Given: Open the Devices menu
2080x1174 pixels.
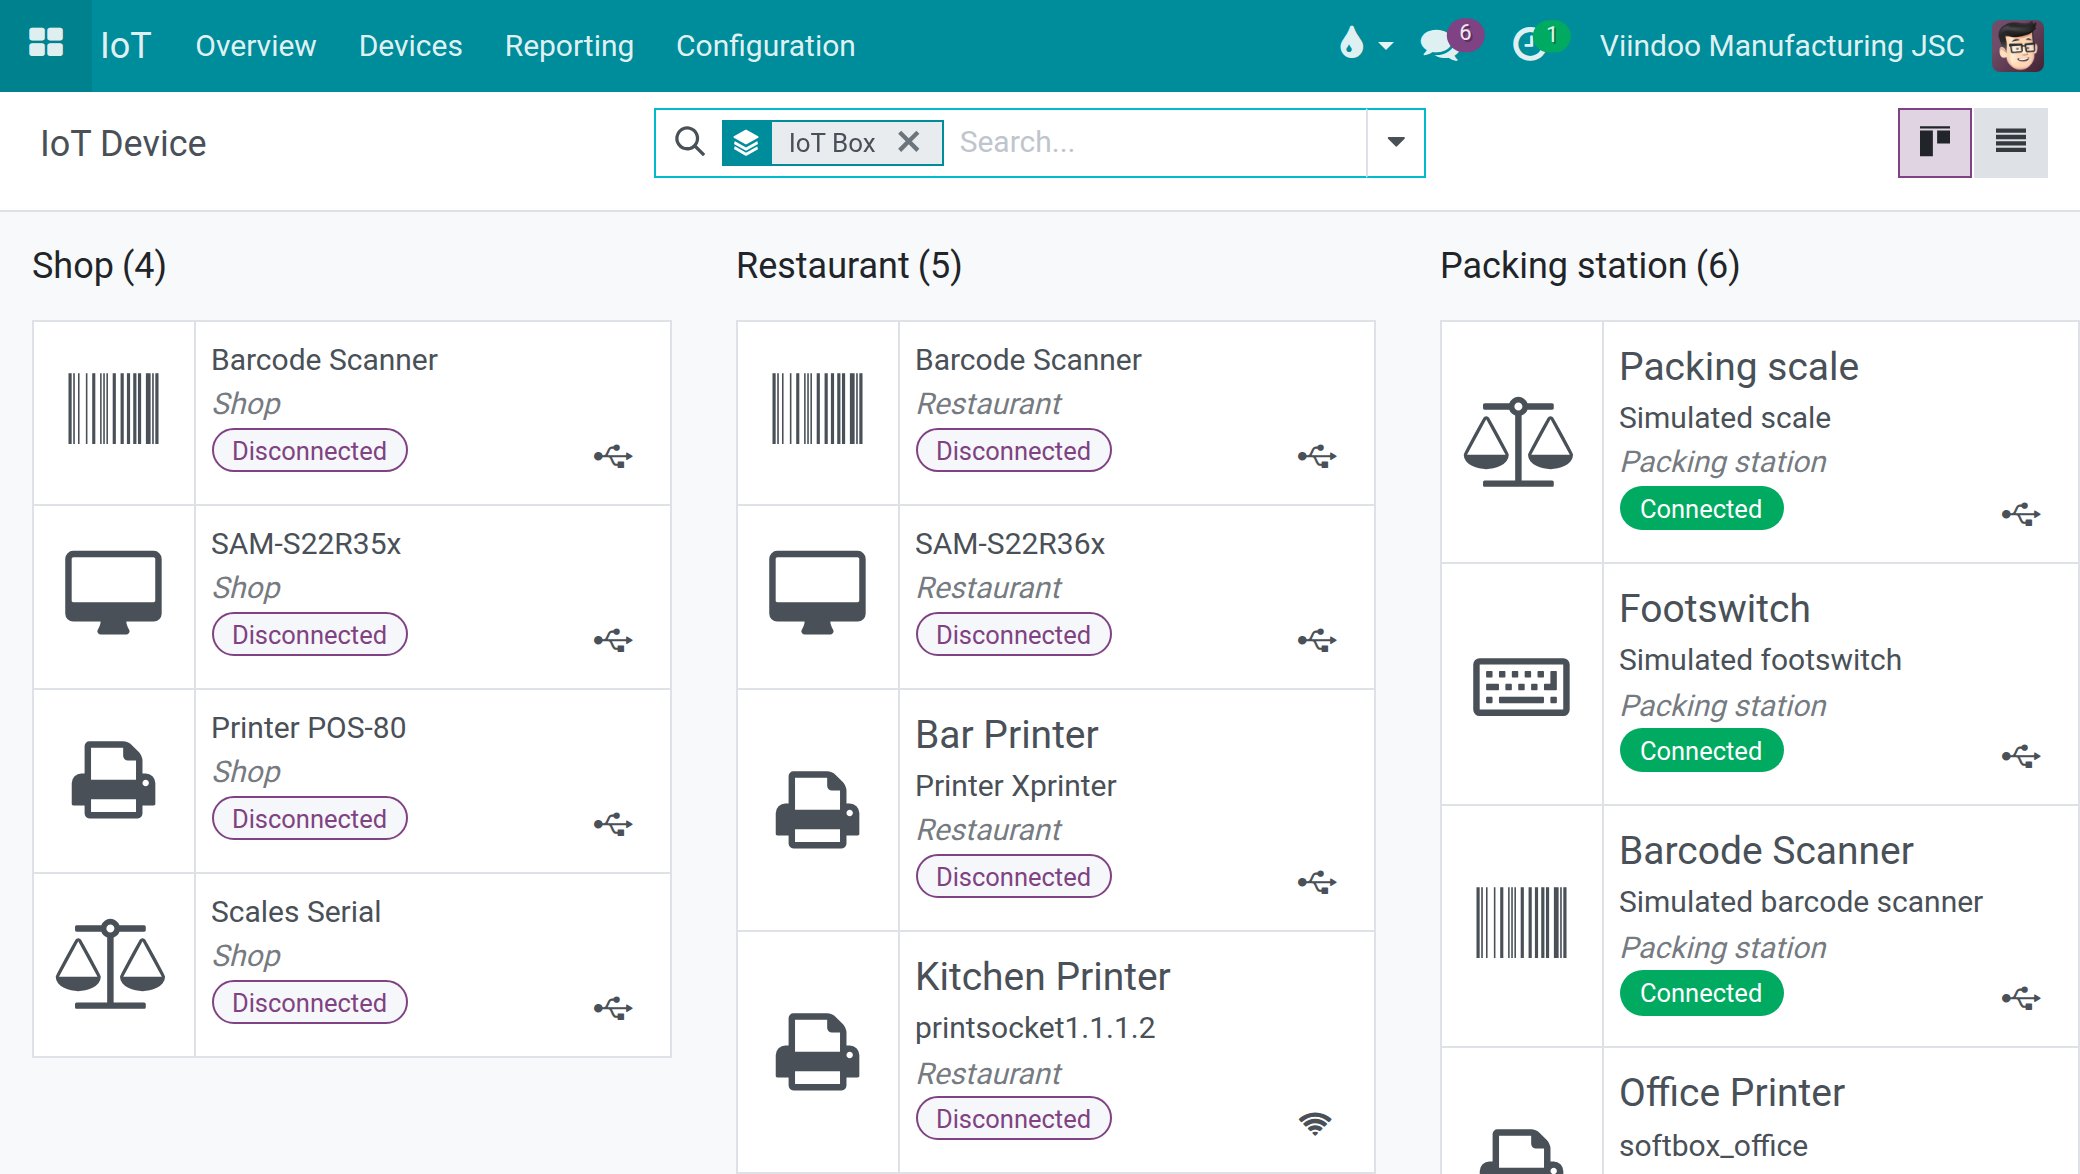Looking at the screenshot, I should pos(411,46).
